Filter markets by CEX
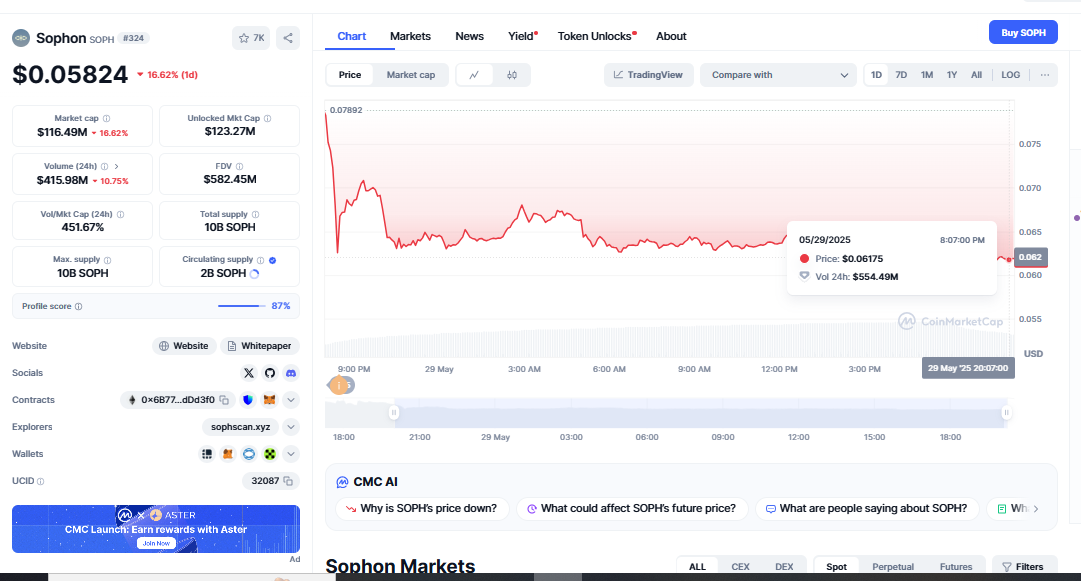 [740, 567]
